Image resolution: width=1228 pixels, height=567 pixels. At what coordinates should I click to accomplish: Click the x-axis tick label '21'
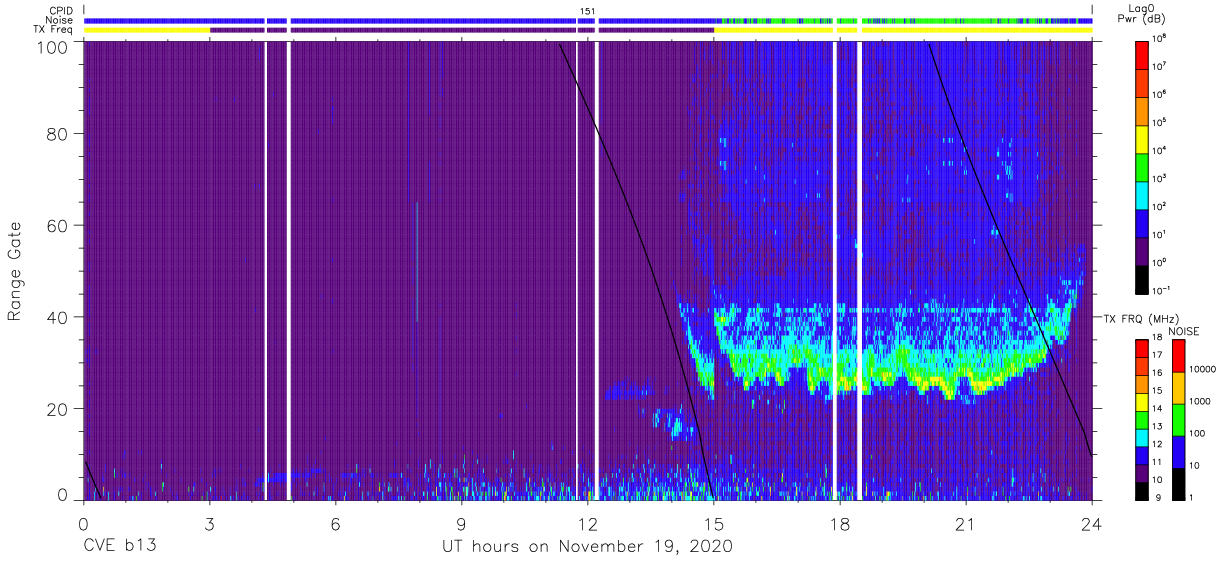965,524
